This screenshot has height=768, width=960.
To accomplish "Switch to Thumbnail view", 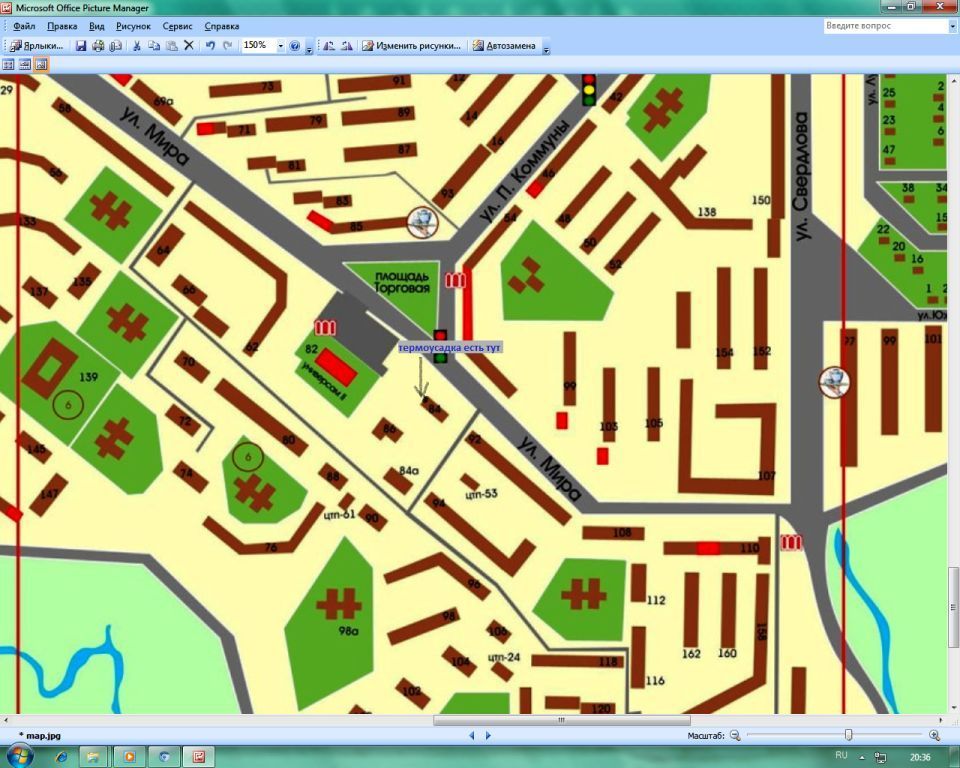I will 8,64.
